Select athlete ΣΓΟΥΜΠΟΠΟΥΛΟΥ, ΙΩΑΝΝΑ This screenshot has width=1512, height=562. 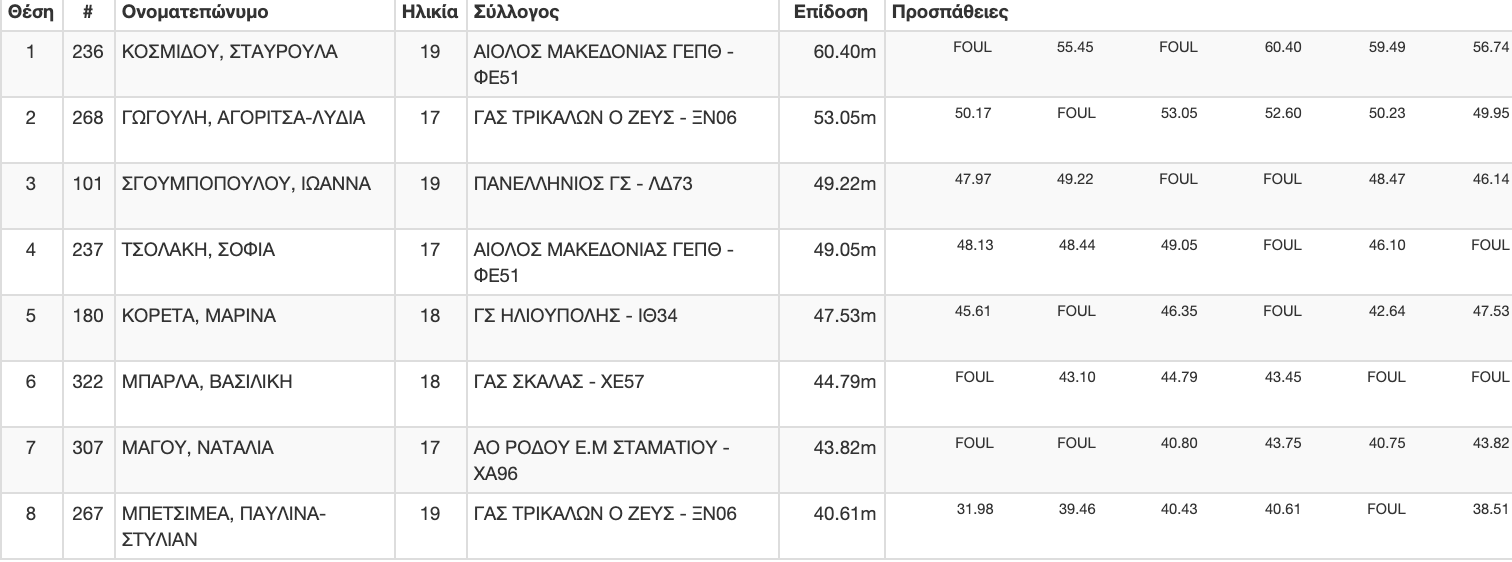[246, 184]
